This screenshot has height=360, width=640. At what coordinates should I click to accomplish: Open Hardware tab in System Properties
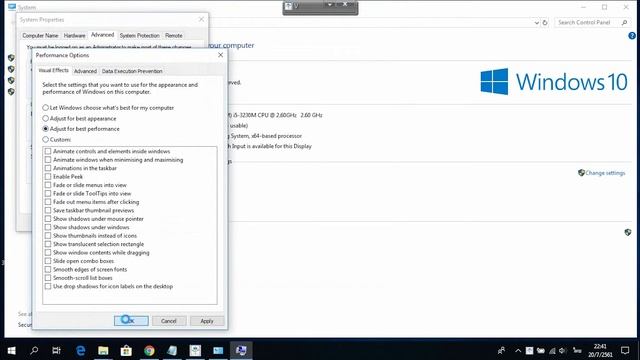click(74, 36)
